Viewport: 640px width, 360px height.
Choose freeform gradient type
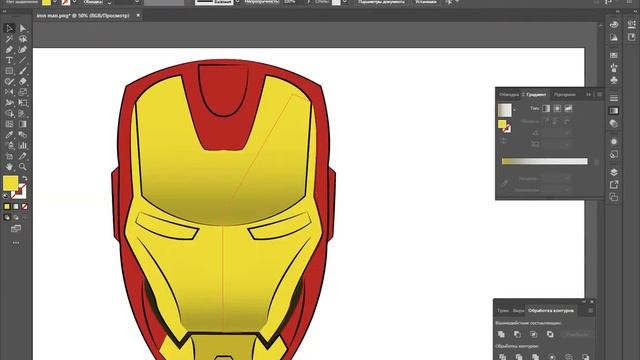(568, 109)
